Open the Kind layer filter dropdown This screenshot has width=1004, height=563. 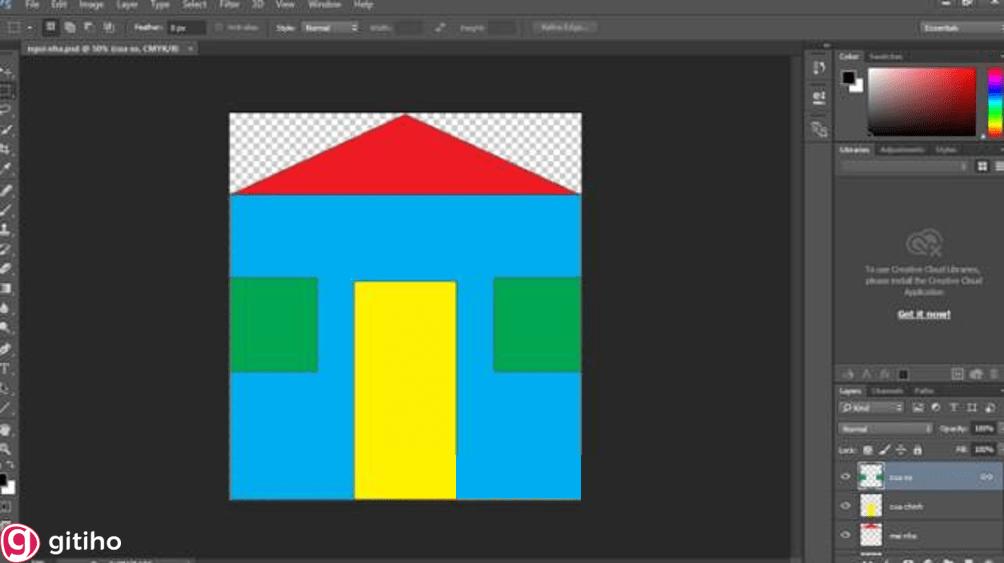[871, 407]
